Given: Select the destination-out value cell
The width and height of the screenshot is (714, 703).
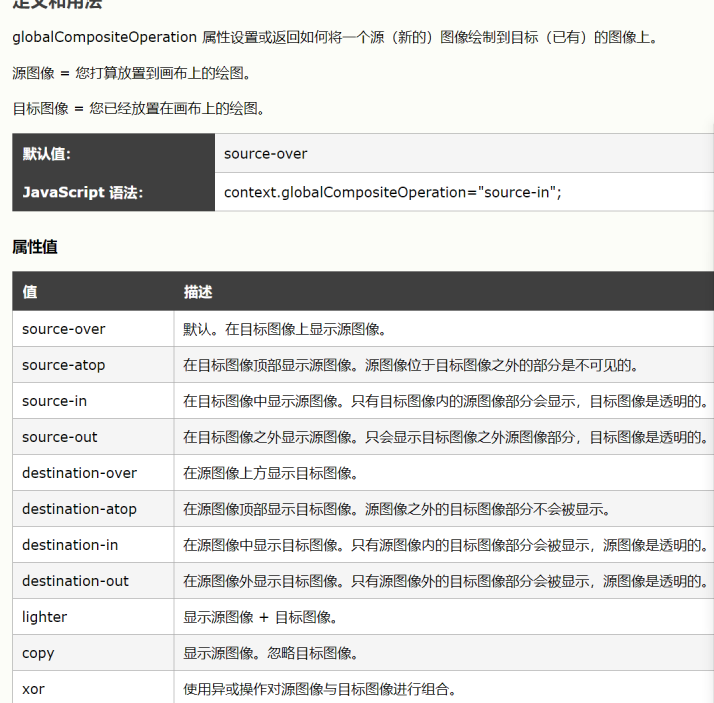Looking at the screenshot, I should tap(93, 581).
